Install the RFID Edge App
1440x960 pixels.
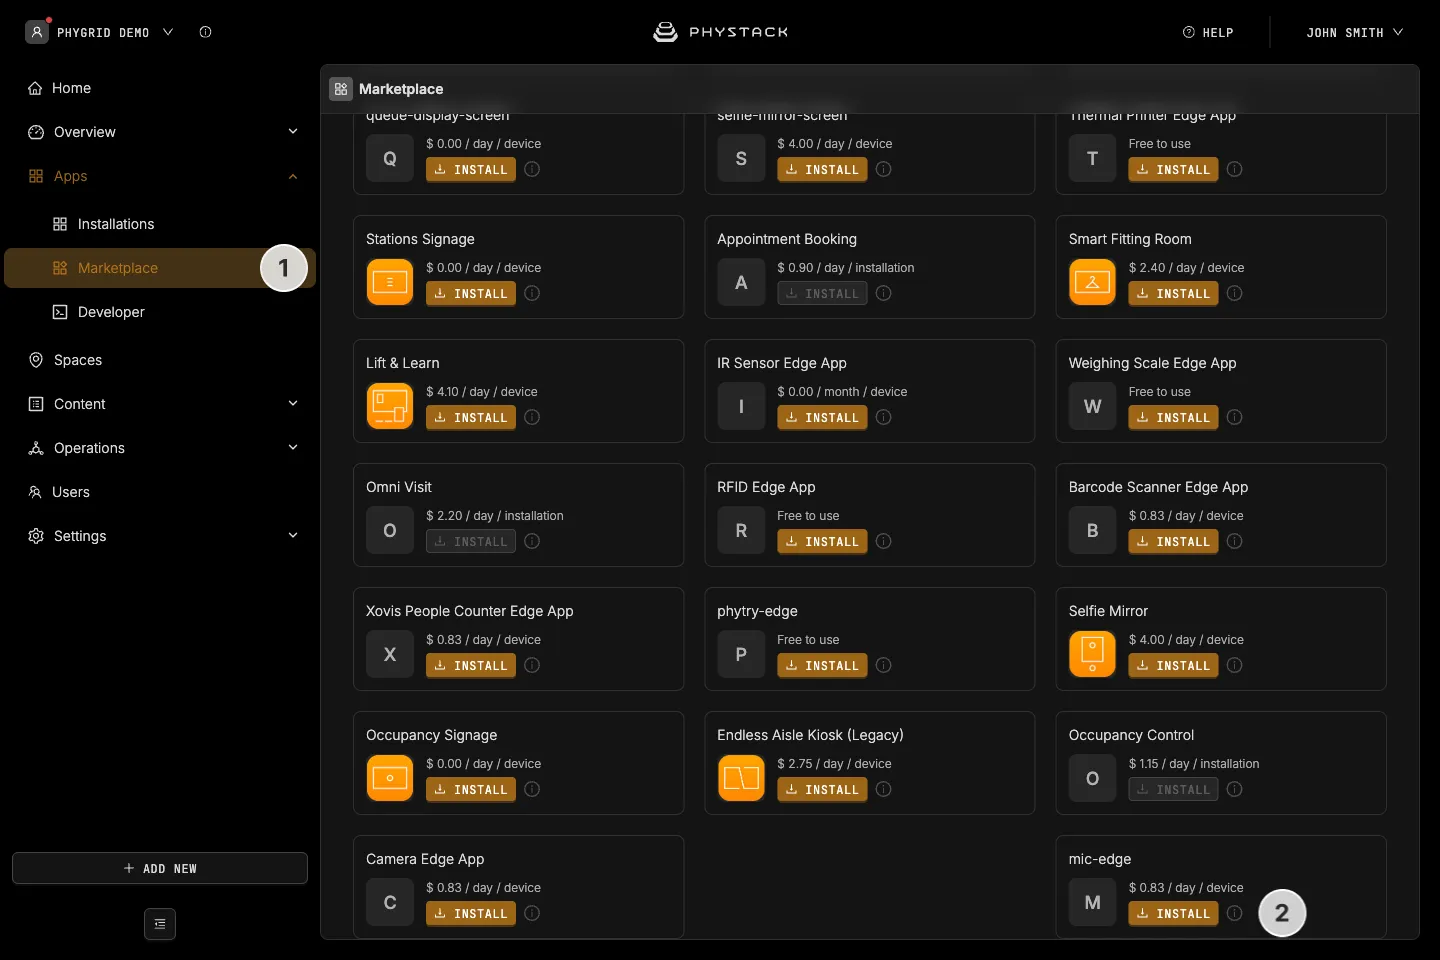(x=822, y=541)
